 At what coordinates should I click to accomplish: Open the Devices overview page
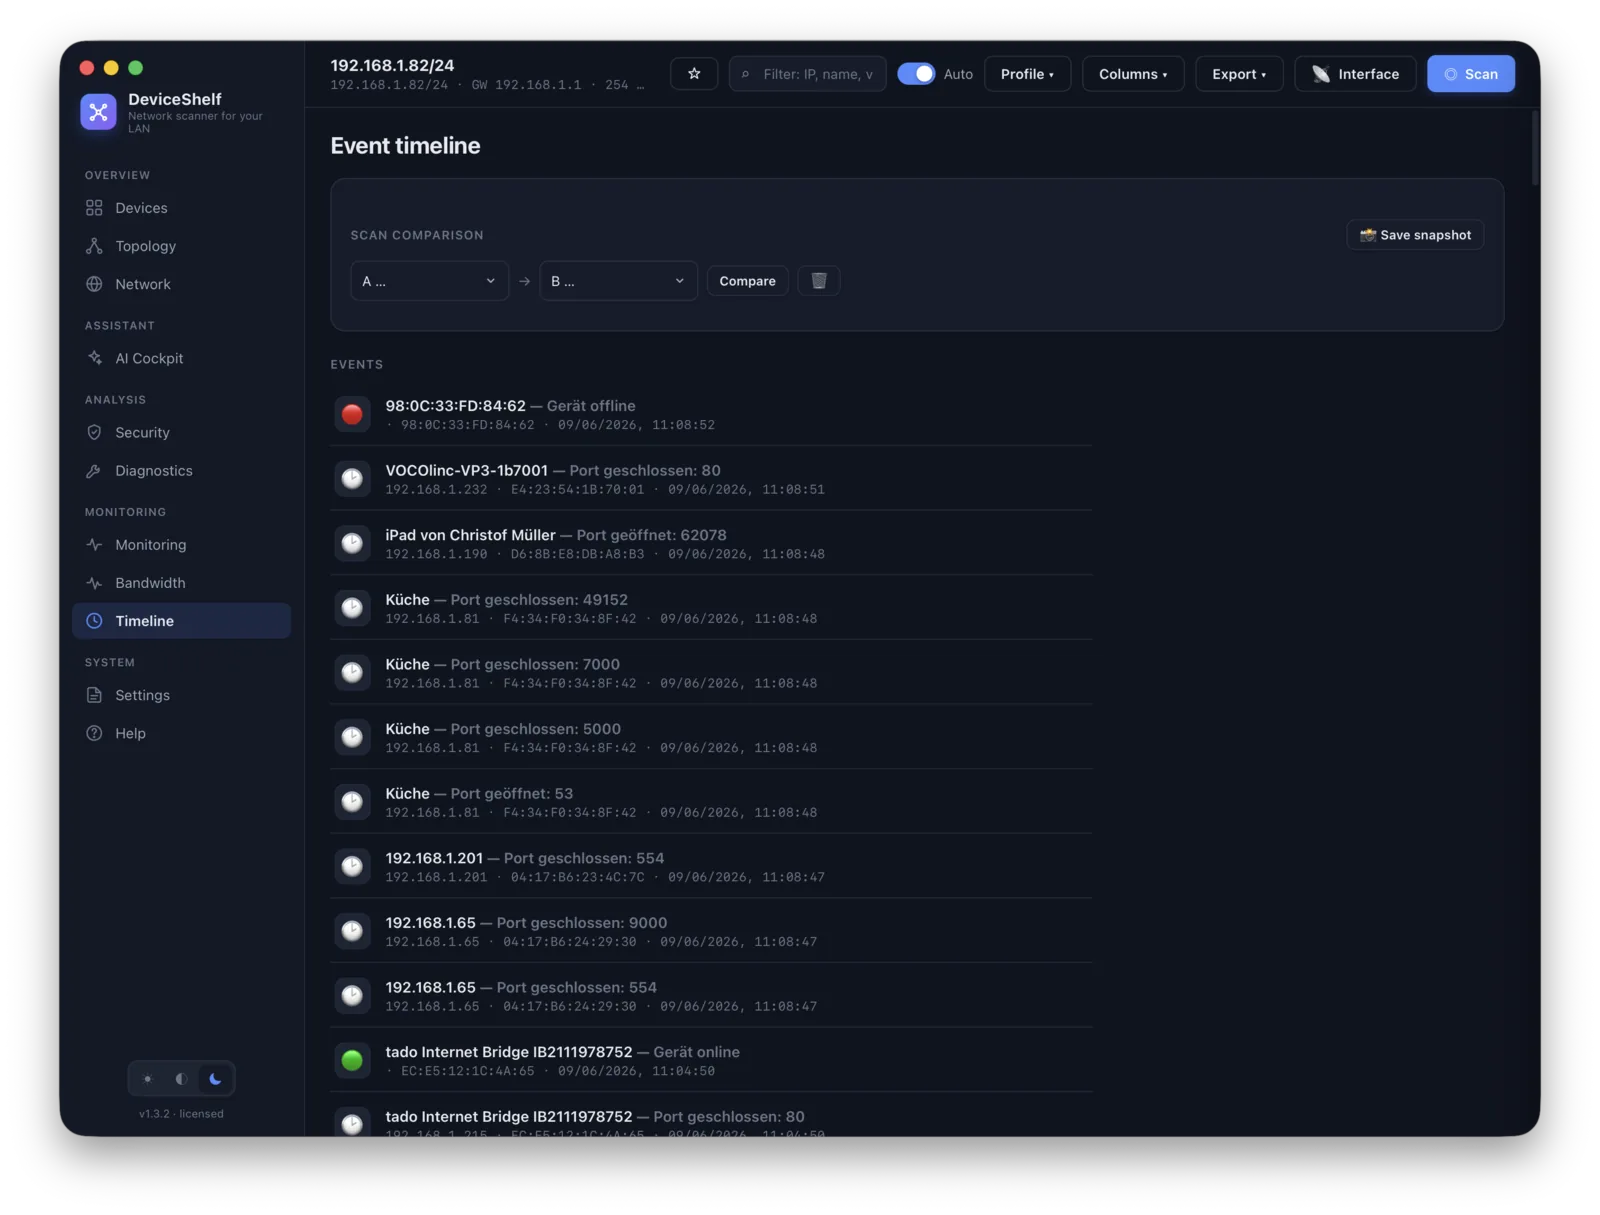click(x=181, y=208)
